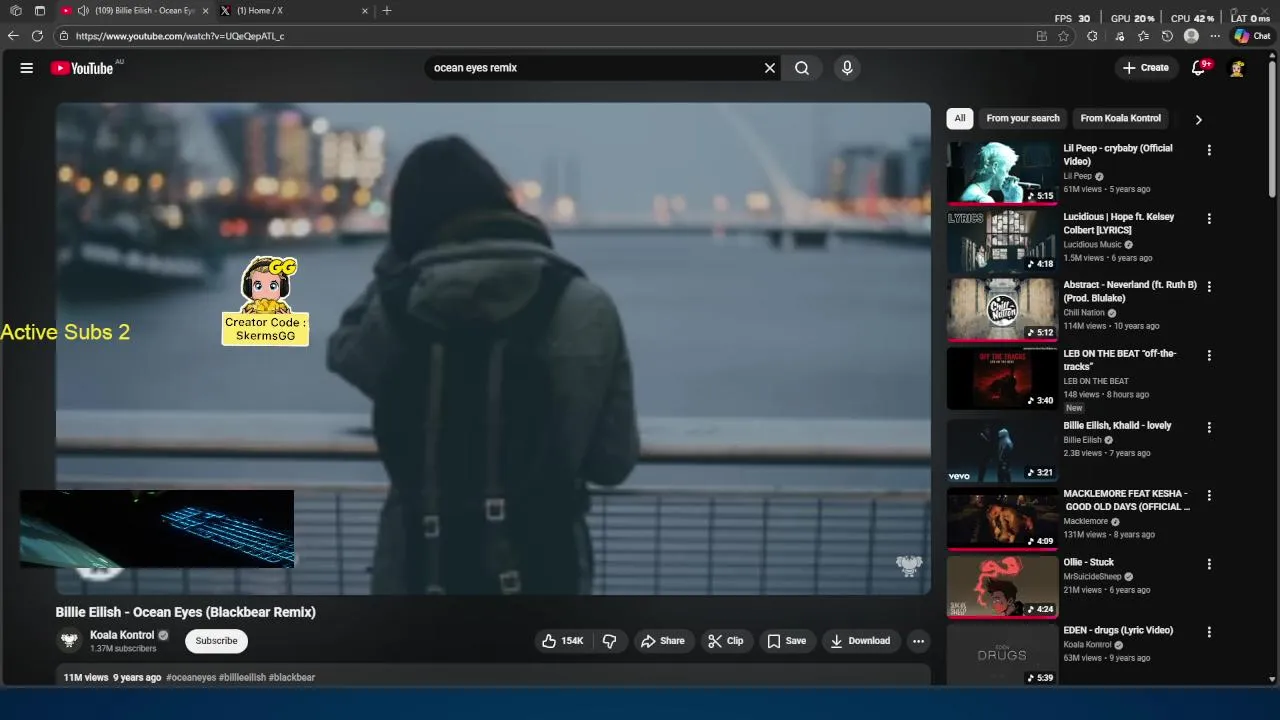Open Edge Settings and more menu
Image resolution: width=1280 pixels, height=720 pixels.
click(1215, 36)
